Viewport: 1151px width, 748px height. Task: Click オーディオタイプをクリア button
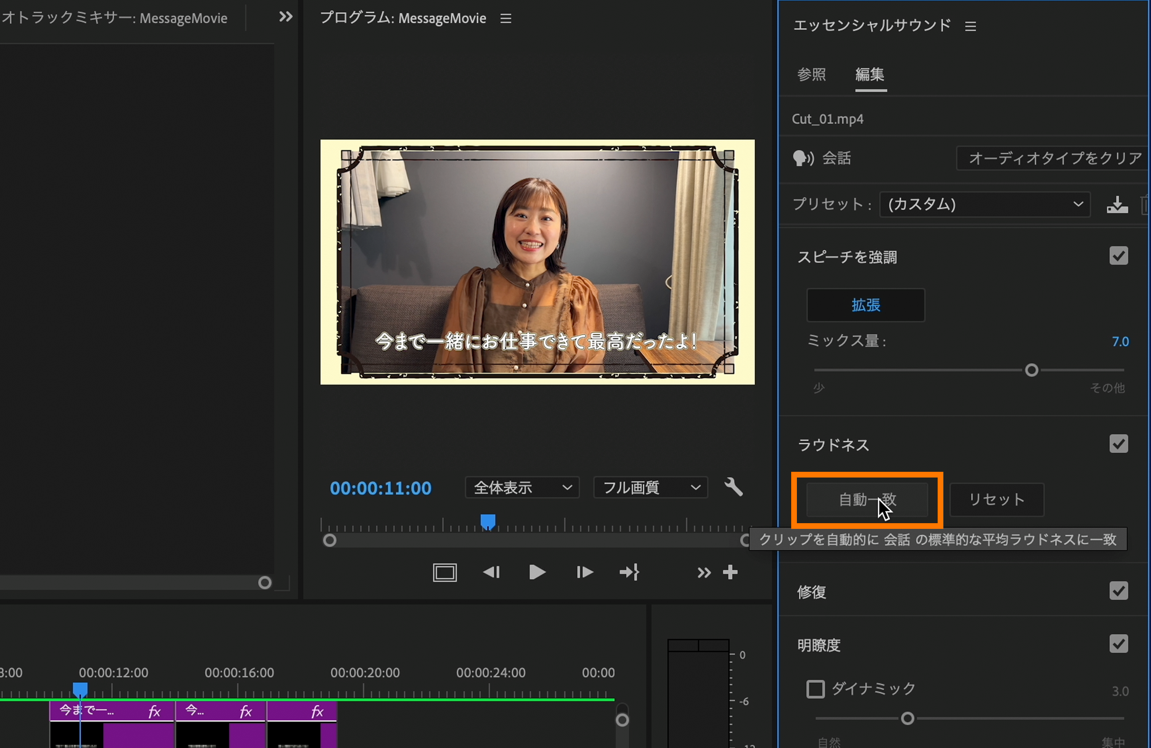point(1053,158)
